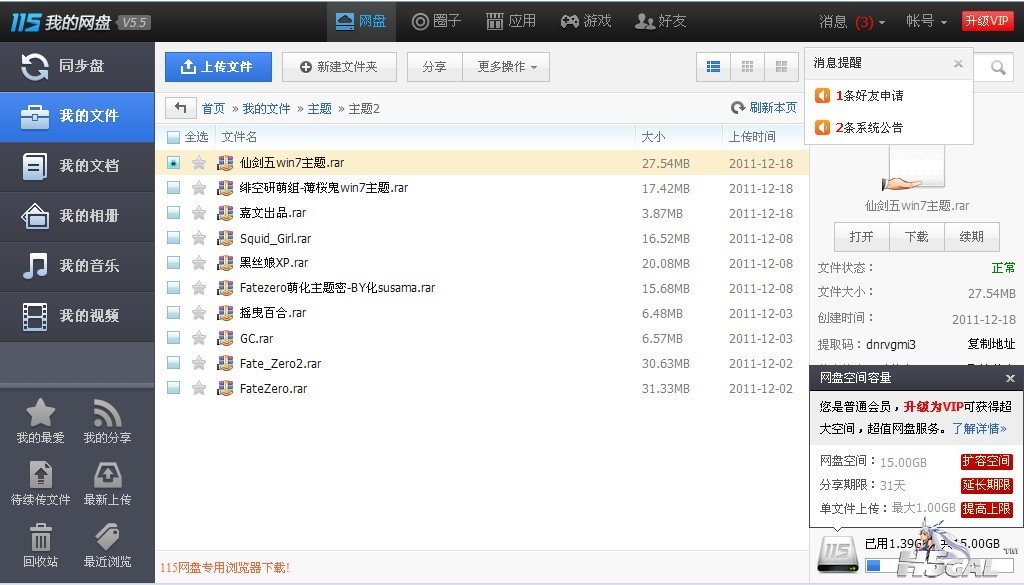The height and width of the screenshot is (585, 1024).
Task: Open the 回收站 recycle bin
Action: [x=40, y=545]
